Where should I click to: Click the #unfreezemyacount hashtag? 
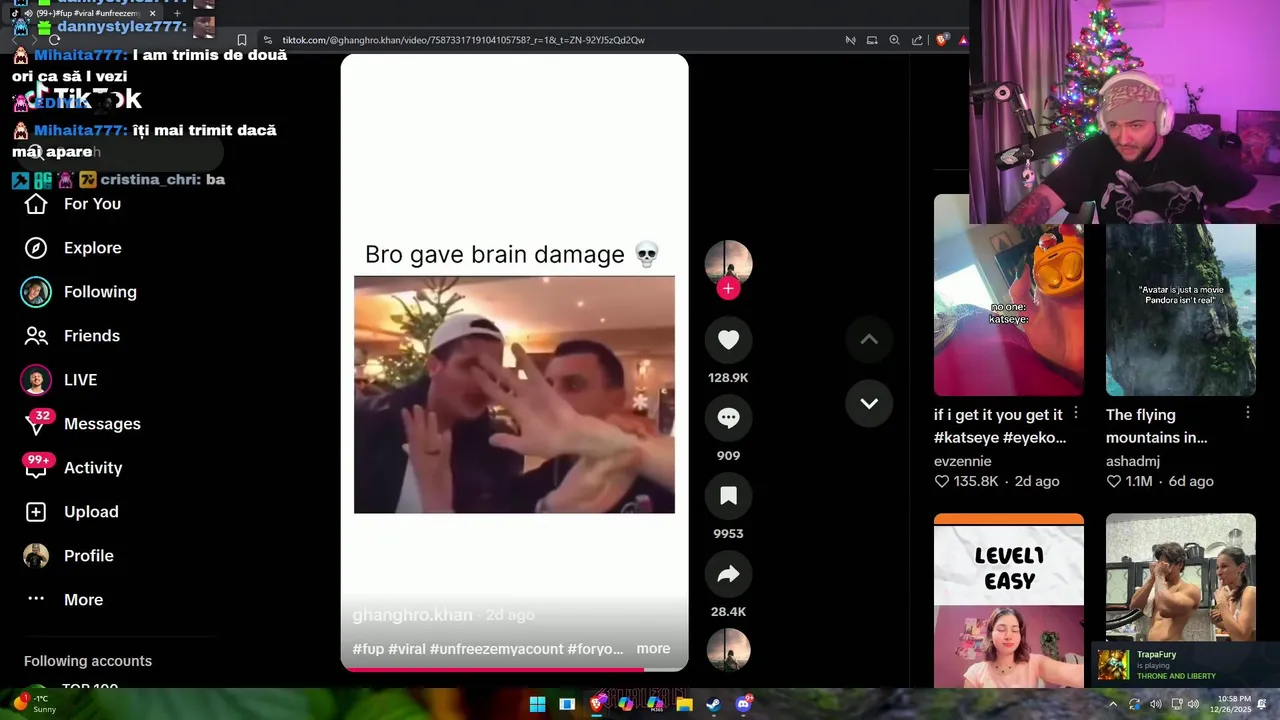coord(496,649)
